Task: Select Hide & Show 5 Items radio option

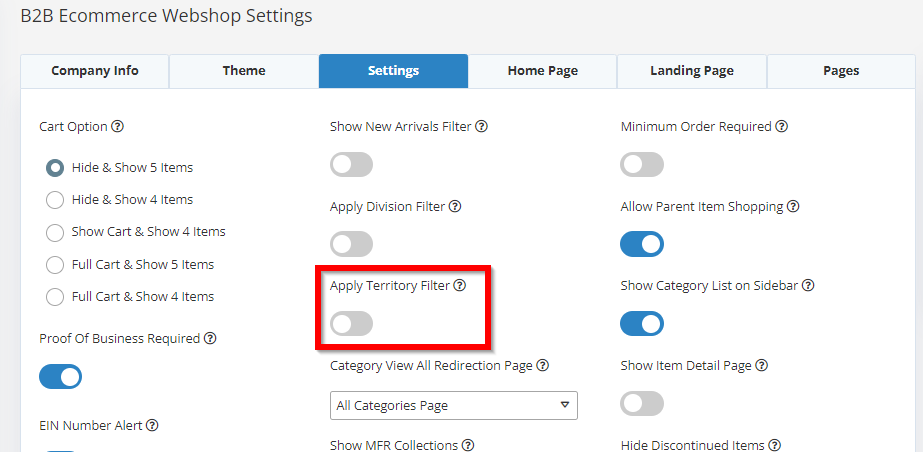Action: point(55,168)
